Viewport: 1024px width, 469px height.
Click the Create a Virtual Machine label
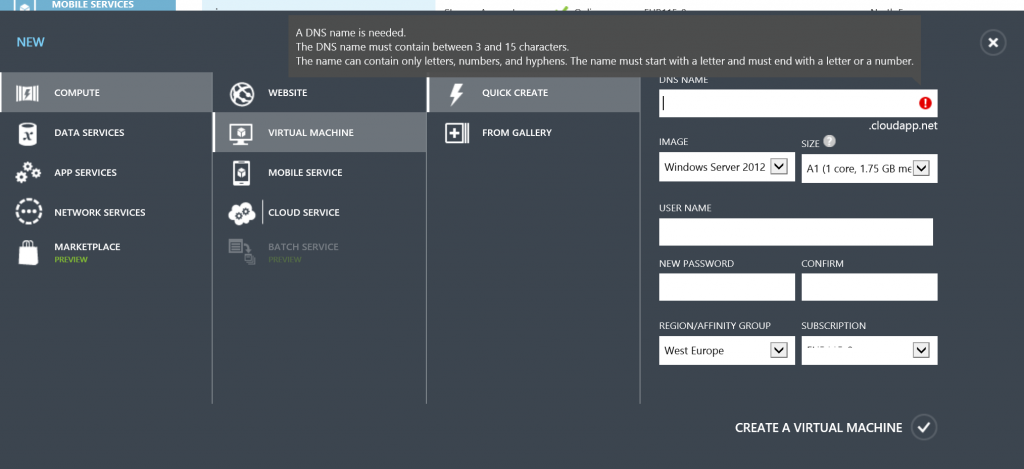818,428
